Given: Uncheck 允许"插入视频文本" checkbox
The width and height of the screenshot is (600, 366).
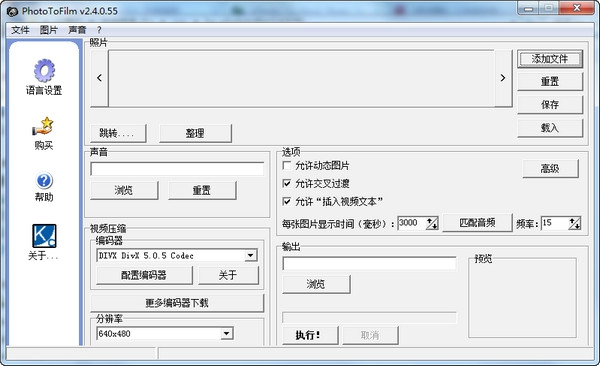Looking at the screenshot, I should pos(286,201).
